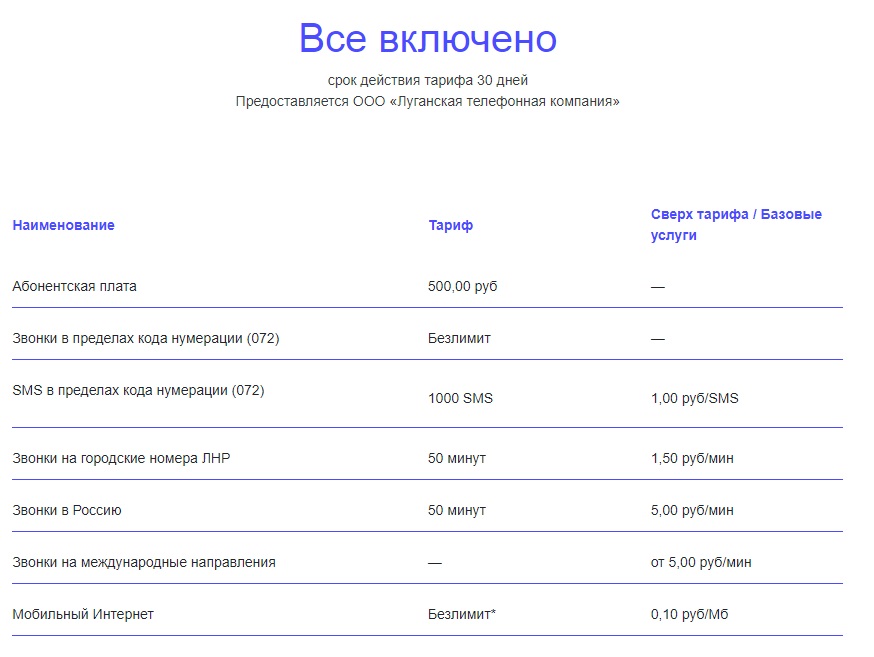This screenshot has width=874, height=657.
Task: Click 'Звонки на международные направления' row label
Action: pos(144,562)
